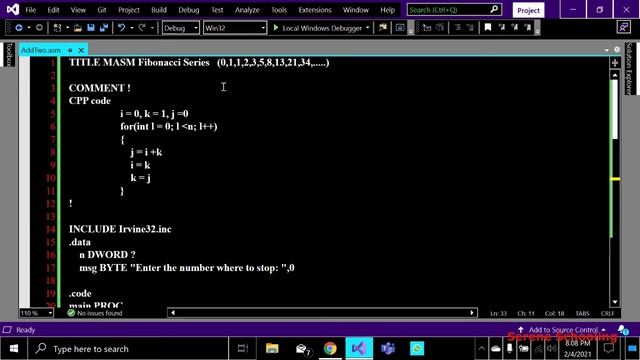Click the Search (Ctrl+Q) box
Screen dimensions: 640x360
click(x=454, y=9)
